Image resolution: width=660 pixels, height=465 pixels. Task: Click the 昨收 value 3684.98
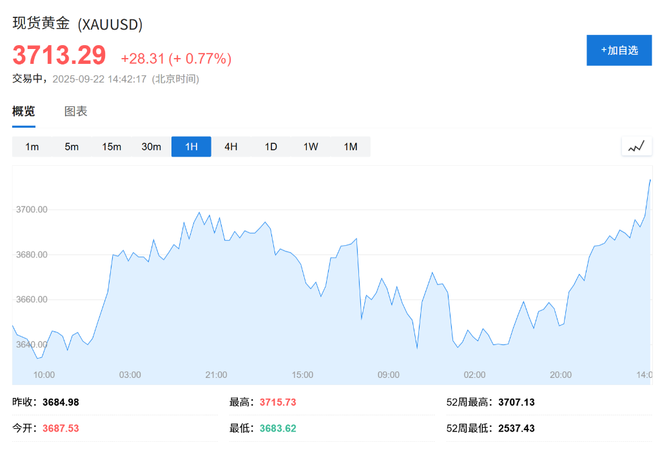tap(60, 402)
